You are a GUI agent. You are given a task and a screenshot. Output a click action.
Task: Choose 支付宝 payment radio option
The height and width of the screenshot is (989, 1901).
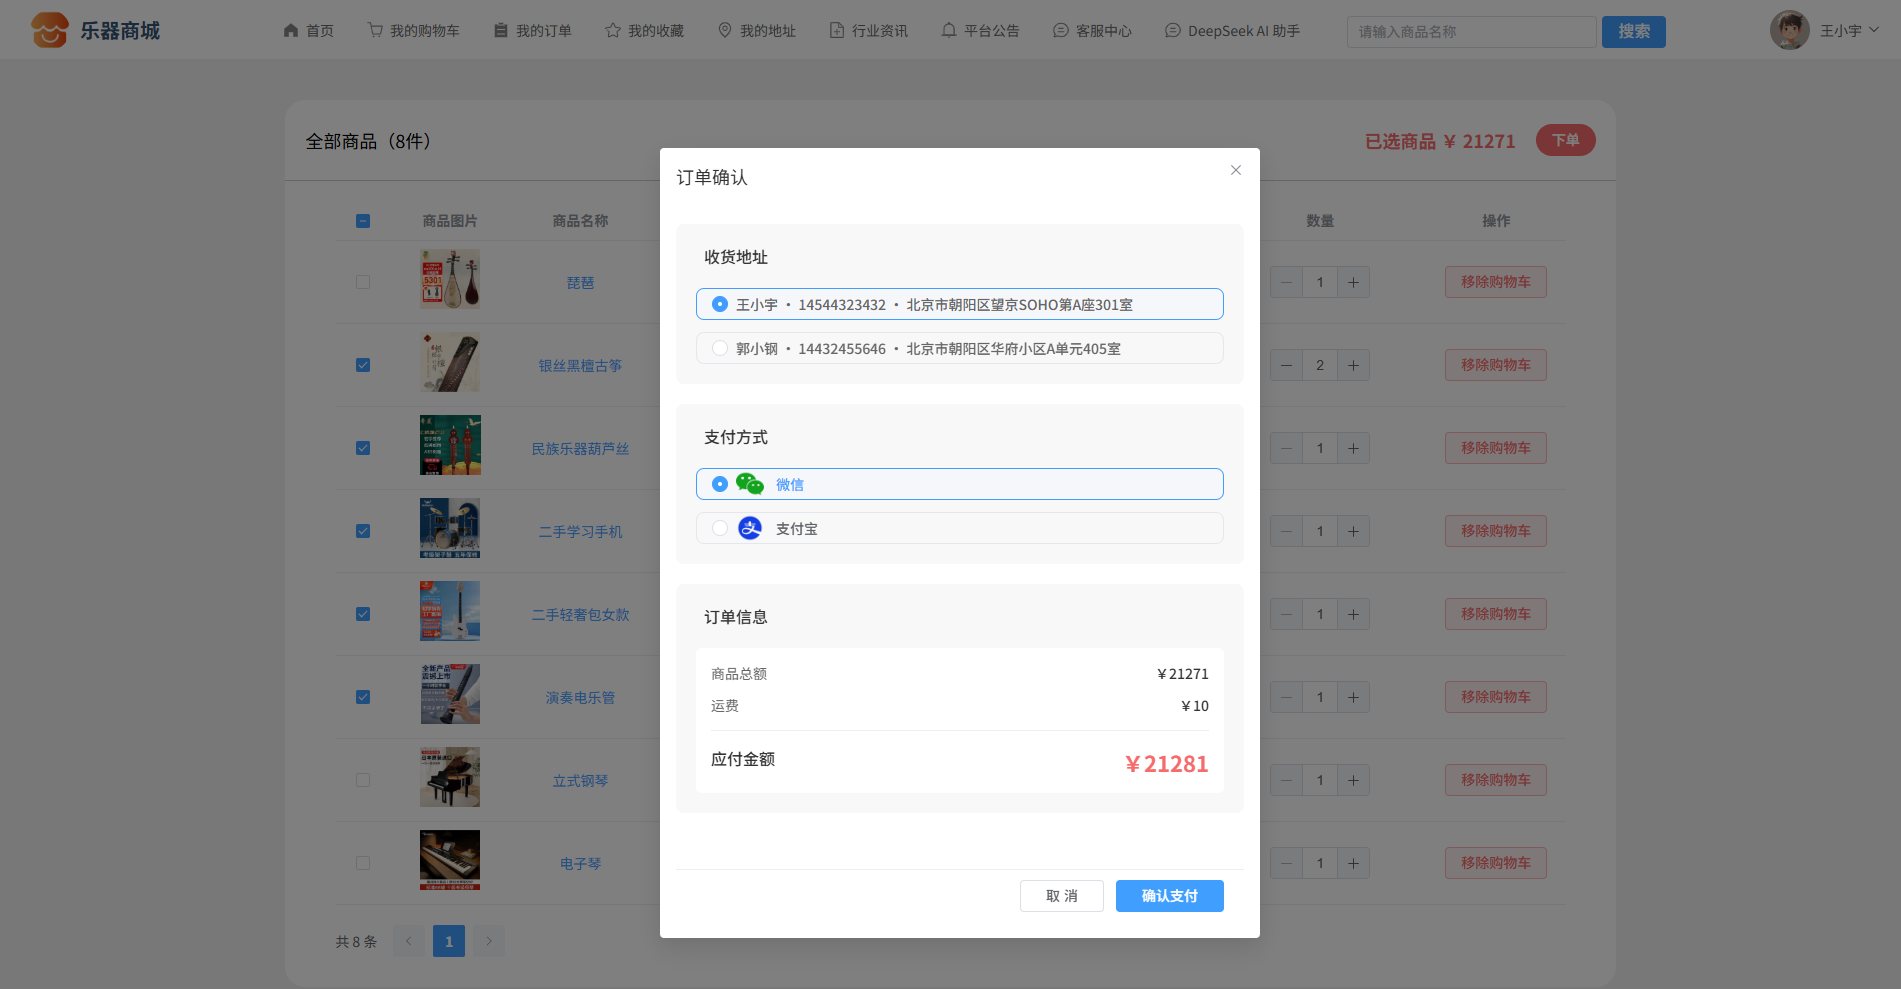720,528
